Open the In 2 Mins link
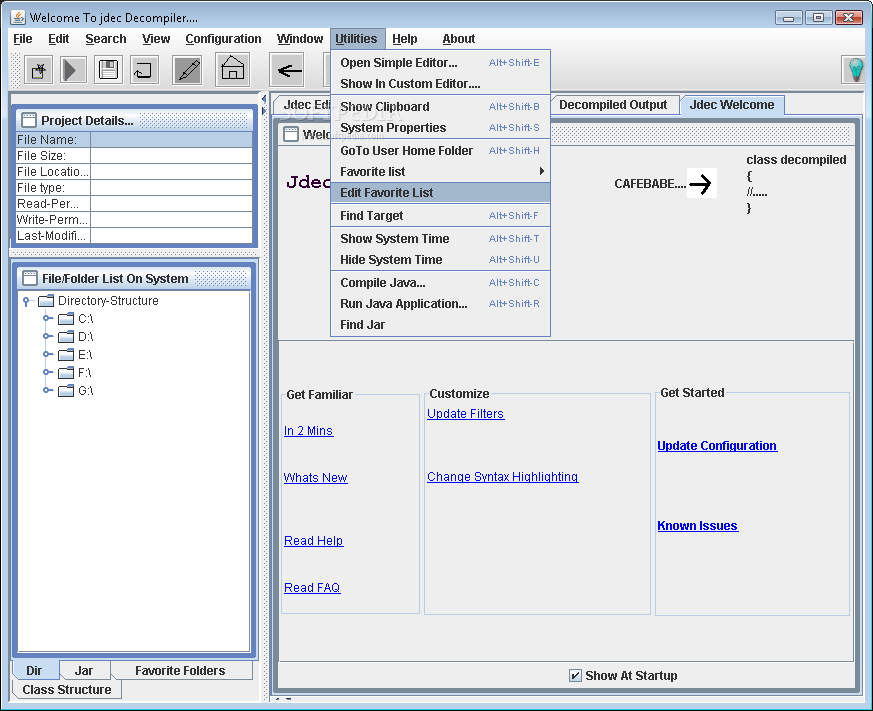This screenshot has height=711, width=873. tap(308, 431)
